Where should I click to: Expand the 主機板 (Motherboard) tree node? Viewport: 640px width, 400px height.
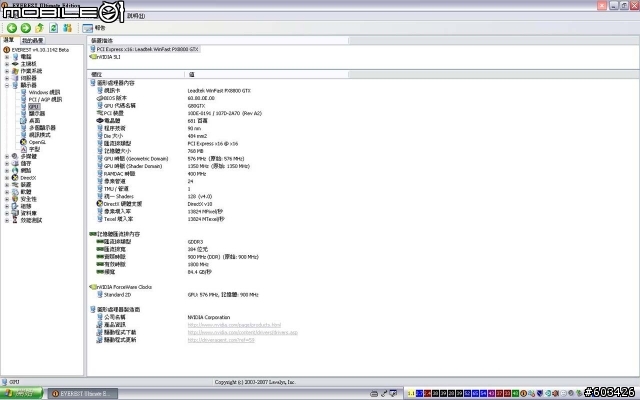[x=7, y=64]
